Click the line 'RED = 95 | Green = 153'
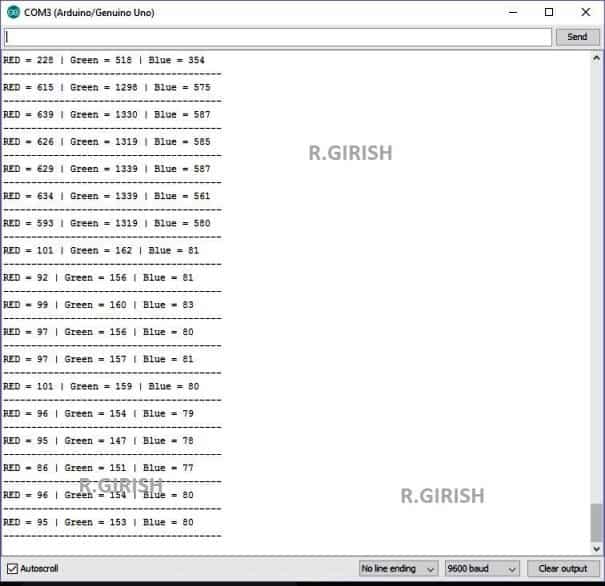 point(98,522)
